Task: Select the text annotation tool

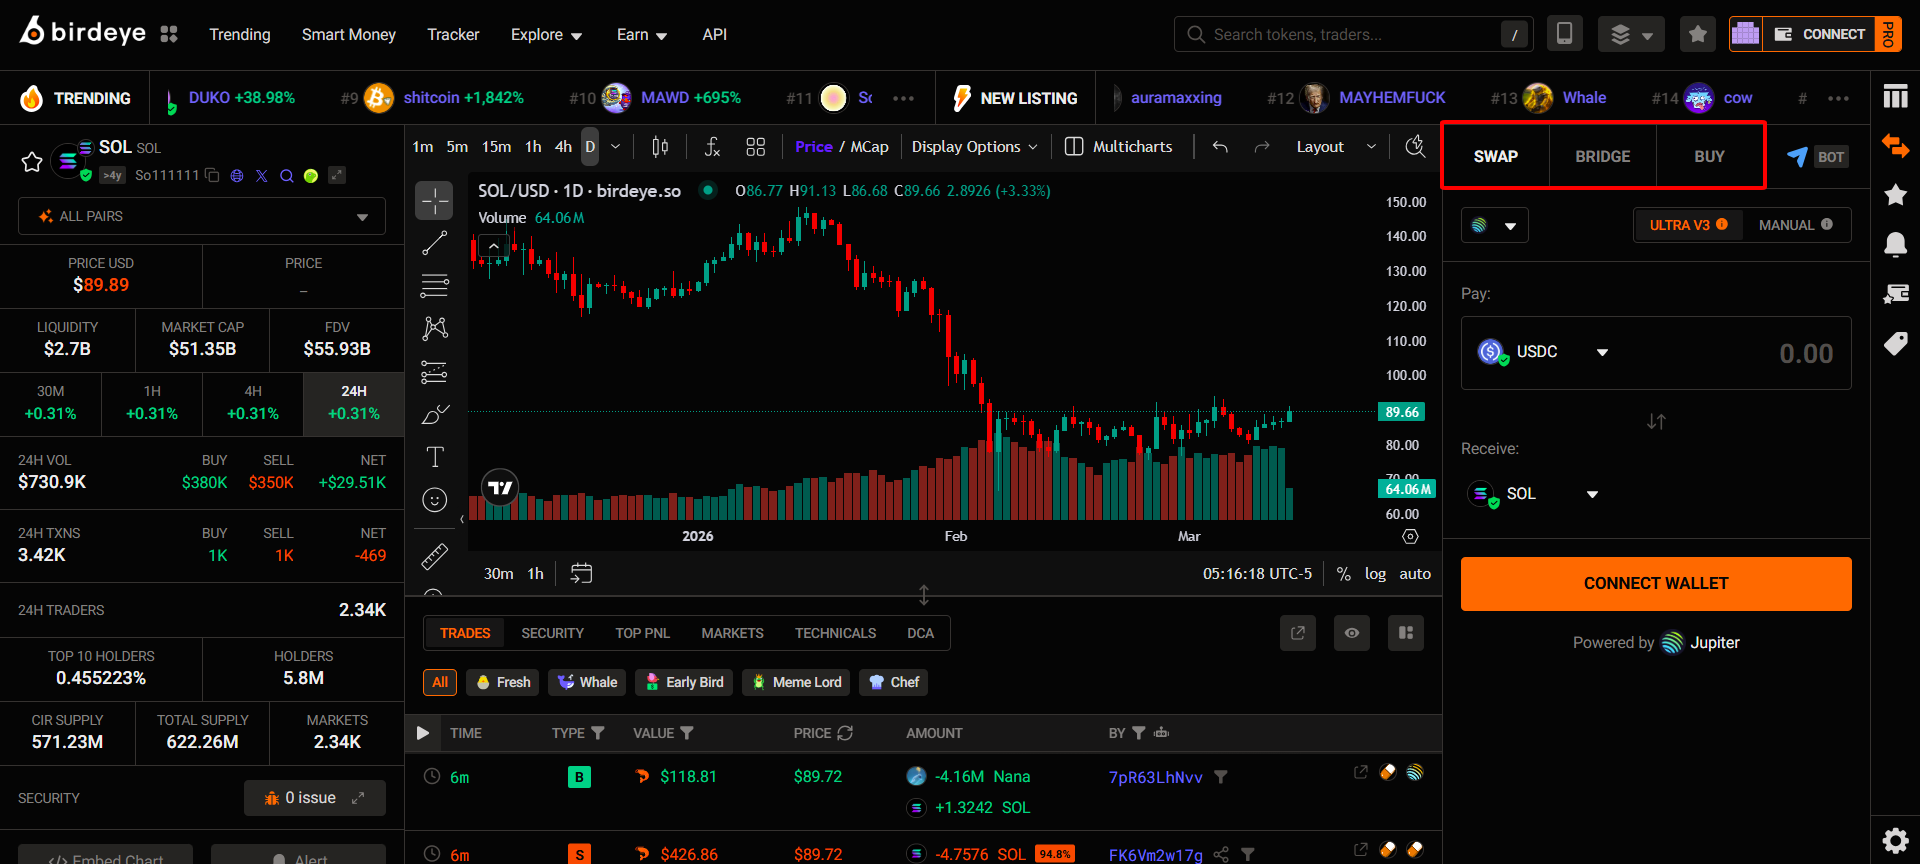Action: coord(435,457)
